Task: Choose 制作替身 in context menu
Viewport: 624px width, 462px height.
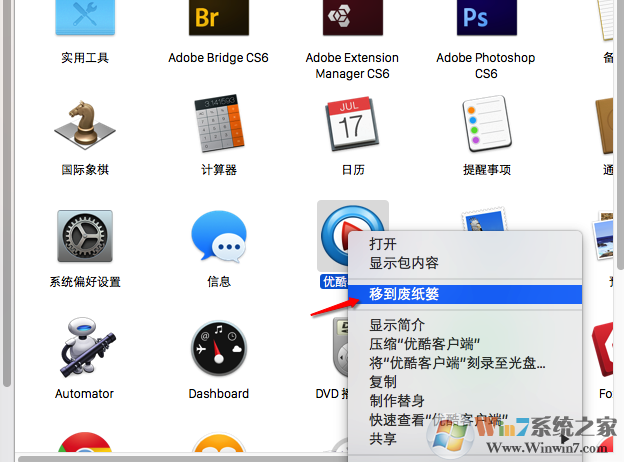Action: 397,401
